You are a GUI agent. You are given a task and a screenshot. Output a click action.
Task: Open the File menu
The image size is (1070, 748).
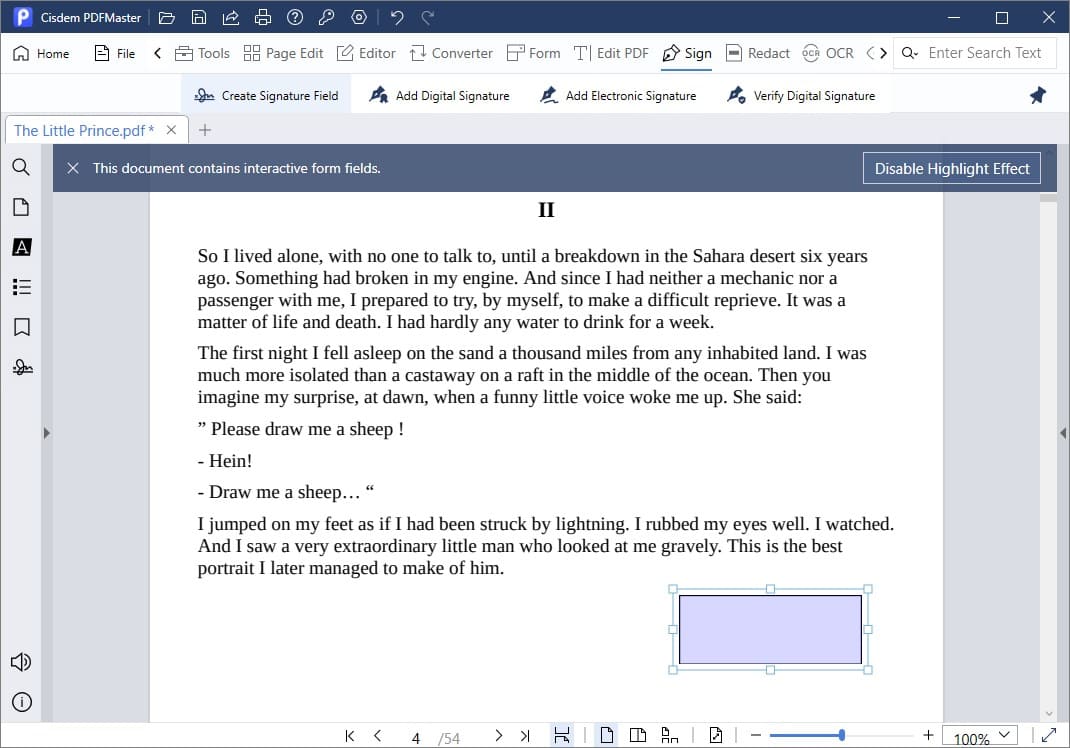pos(115,53)
